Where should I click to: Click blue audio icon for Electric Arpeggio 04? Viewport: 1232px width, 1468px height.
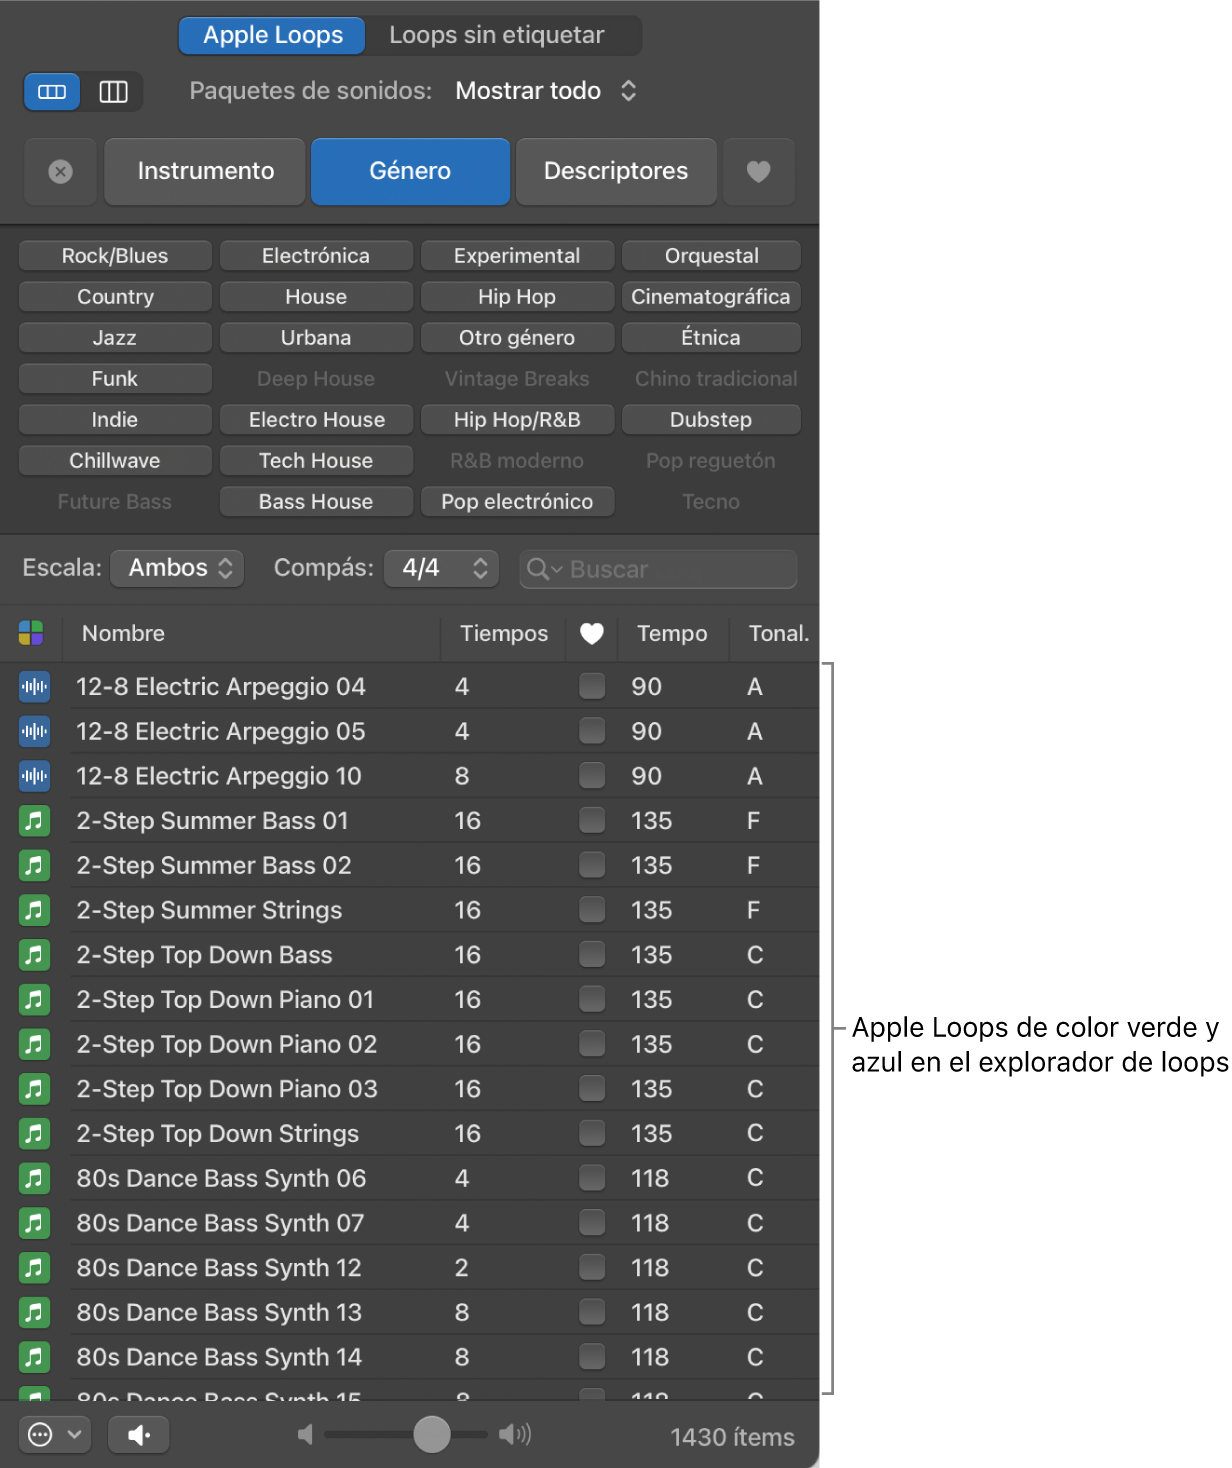[x=34, y=686]
